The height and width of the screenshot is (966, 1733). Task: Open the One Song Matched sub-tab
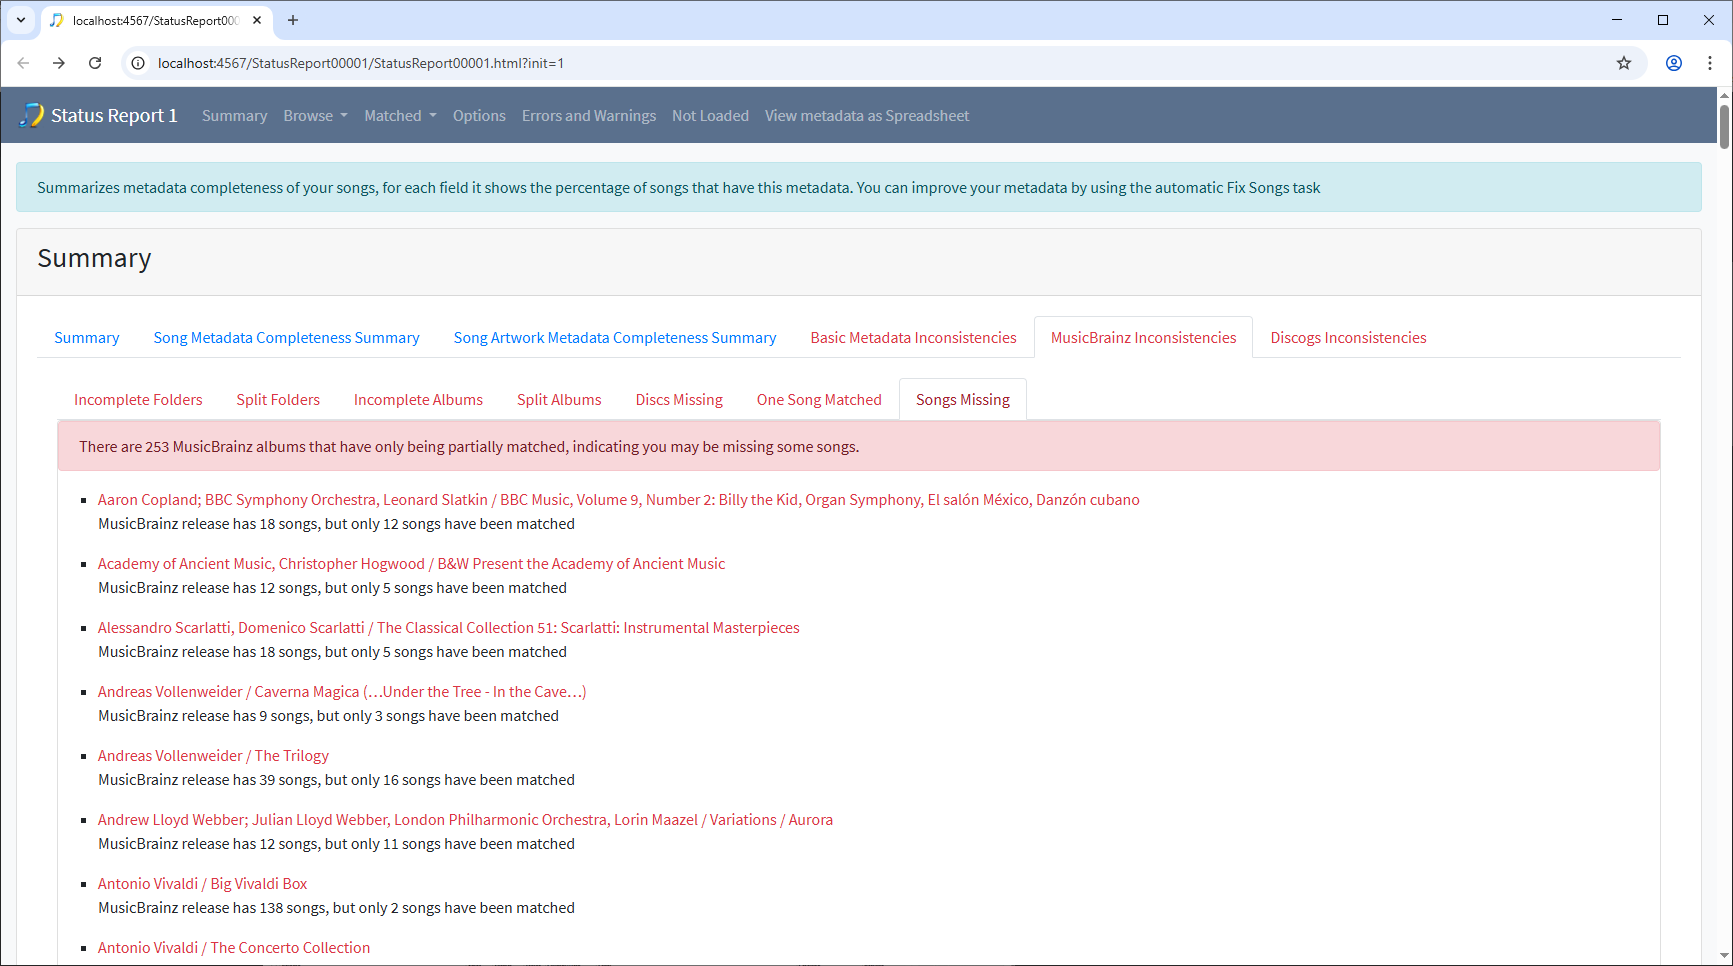pos(819,400)
